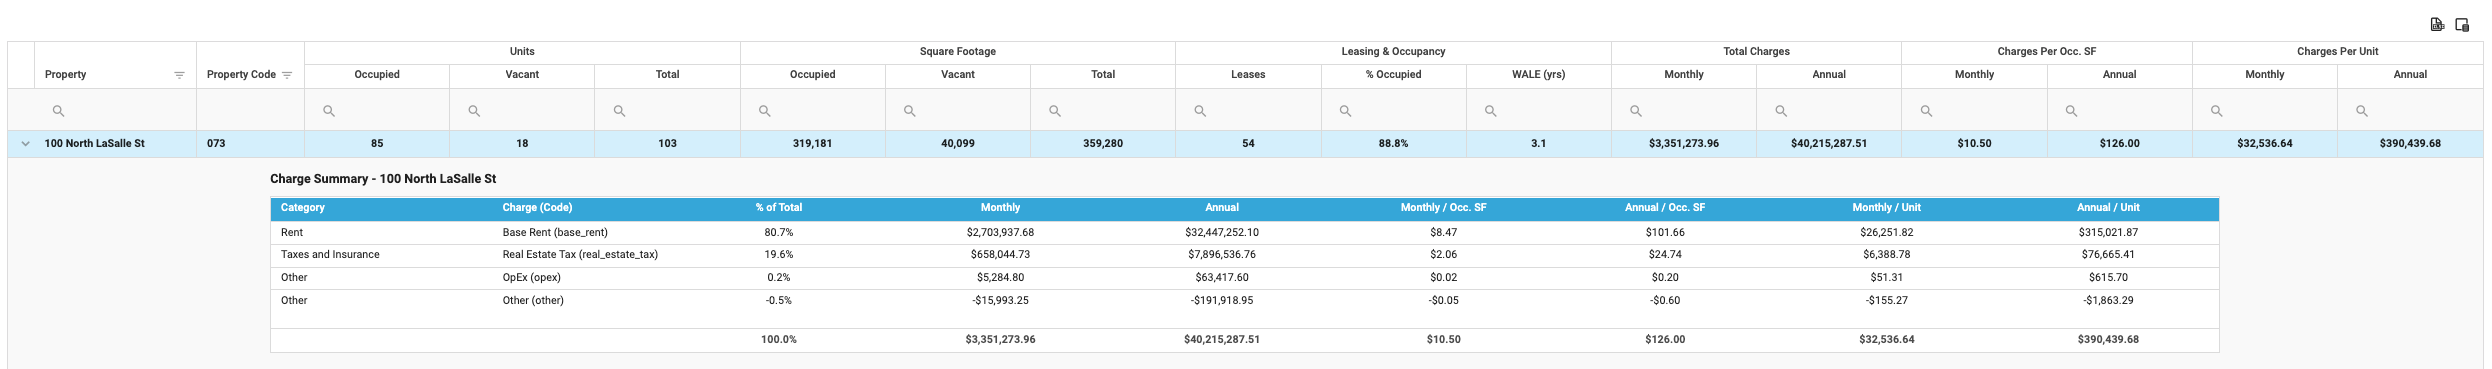Click the search icon under Charges Per Unit Monthly

[x=2216, y=111]
